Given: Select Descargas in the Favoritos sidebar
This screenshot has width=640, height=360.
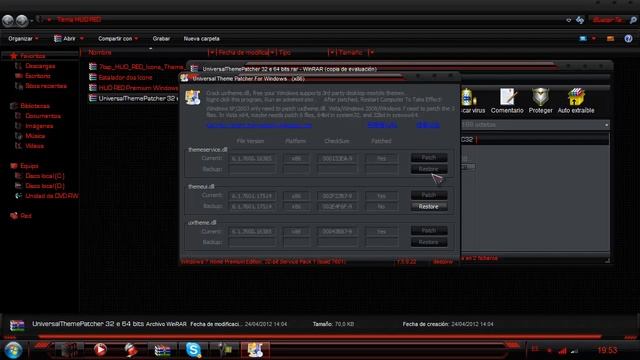Looking at the screenshot, I should point(40,66).
